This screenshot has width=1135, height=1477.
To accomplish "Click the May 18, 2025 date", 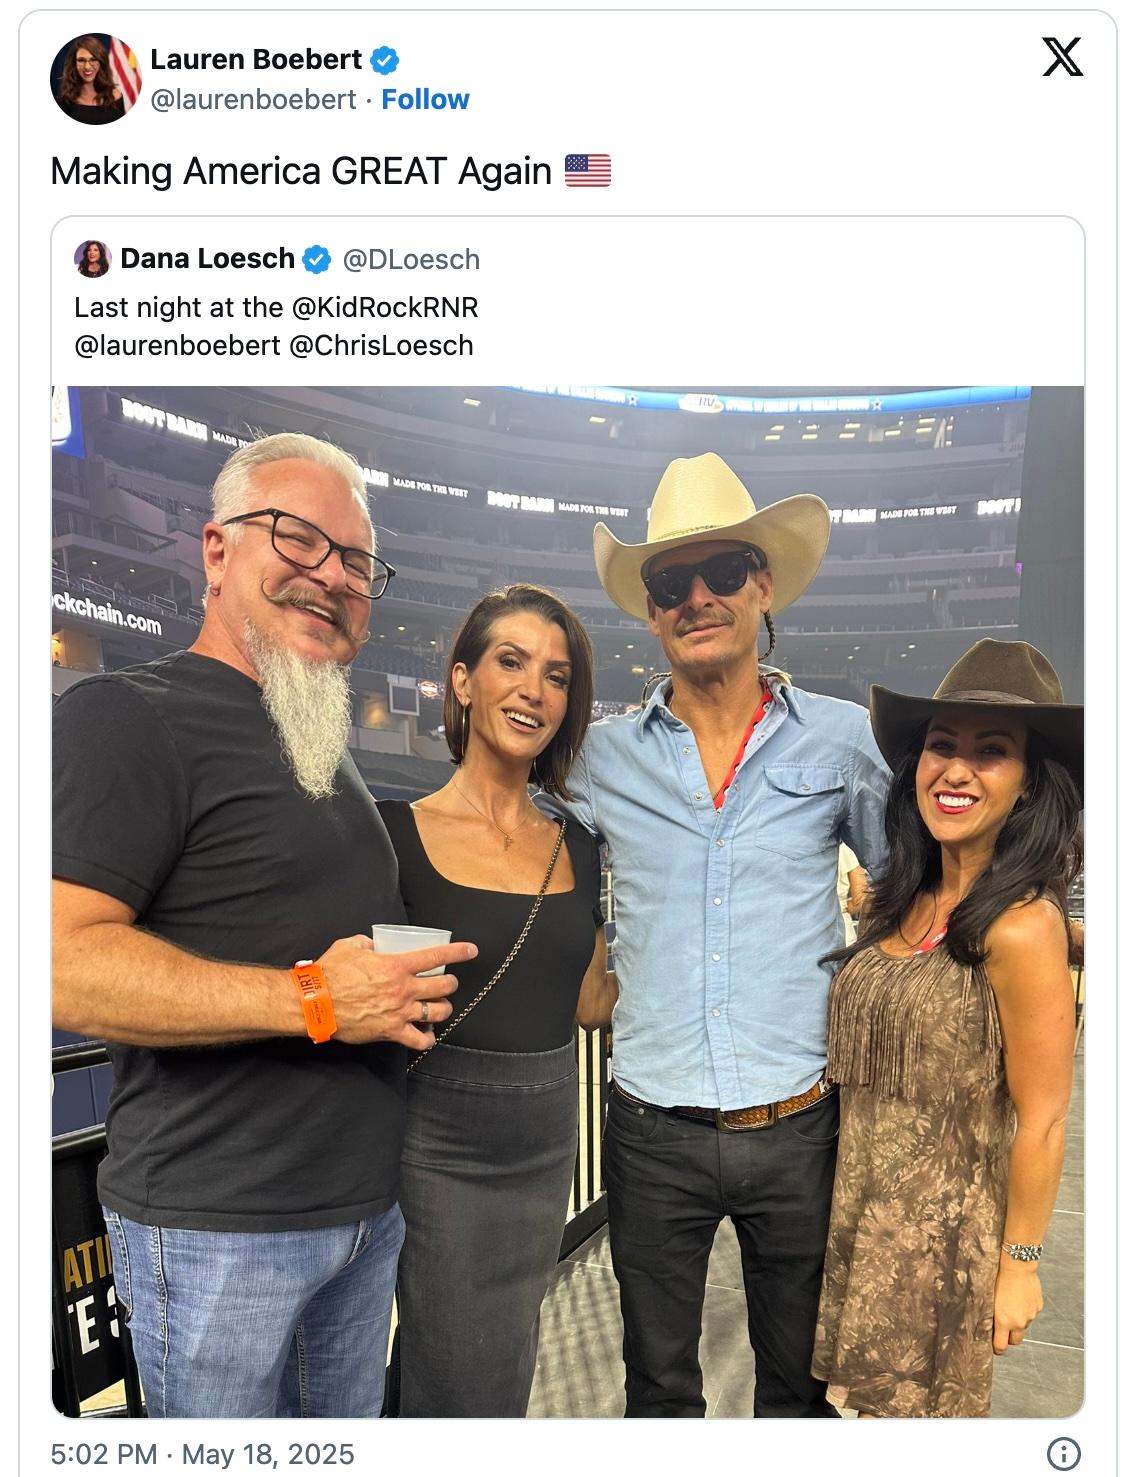I will pyautogui.click(x=268, y=1453).
